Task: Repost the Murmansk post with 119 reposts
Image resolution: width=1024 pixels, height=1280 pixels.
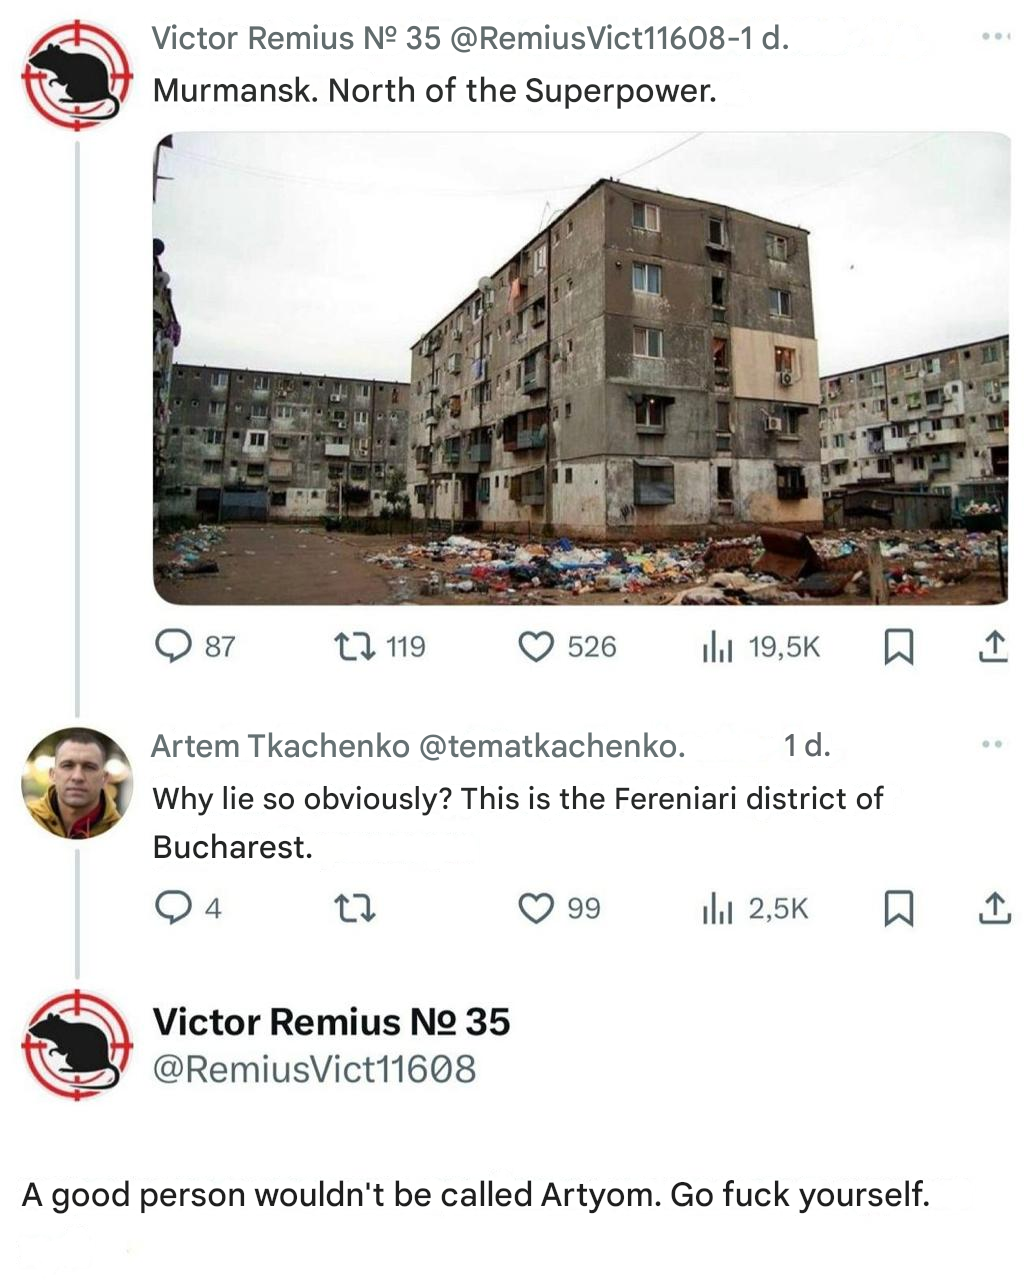Action: 380,647
